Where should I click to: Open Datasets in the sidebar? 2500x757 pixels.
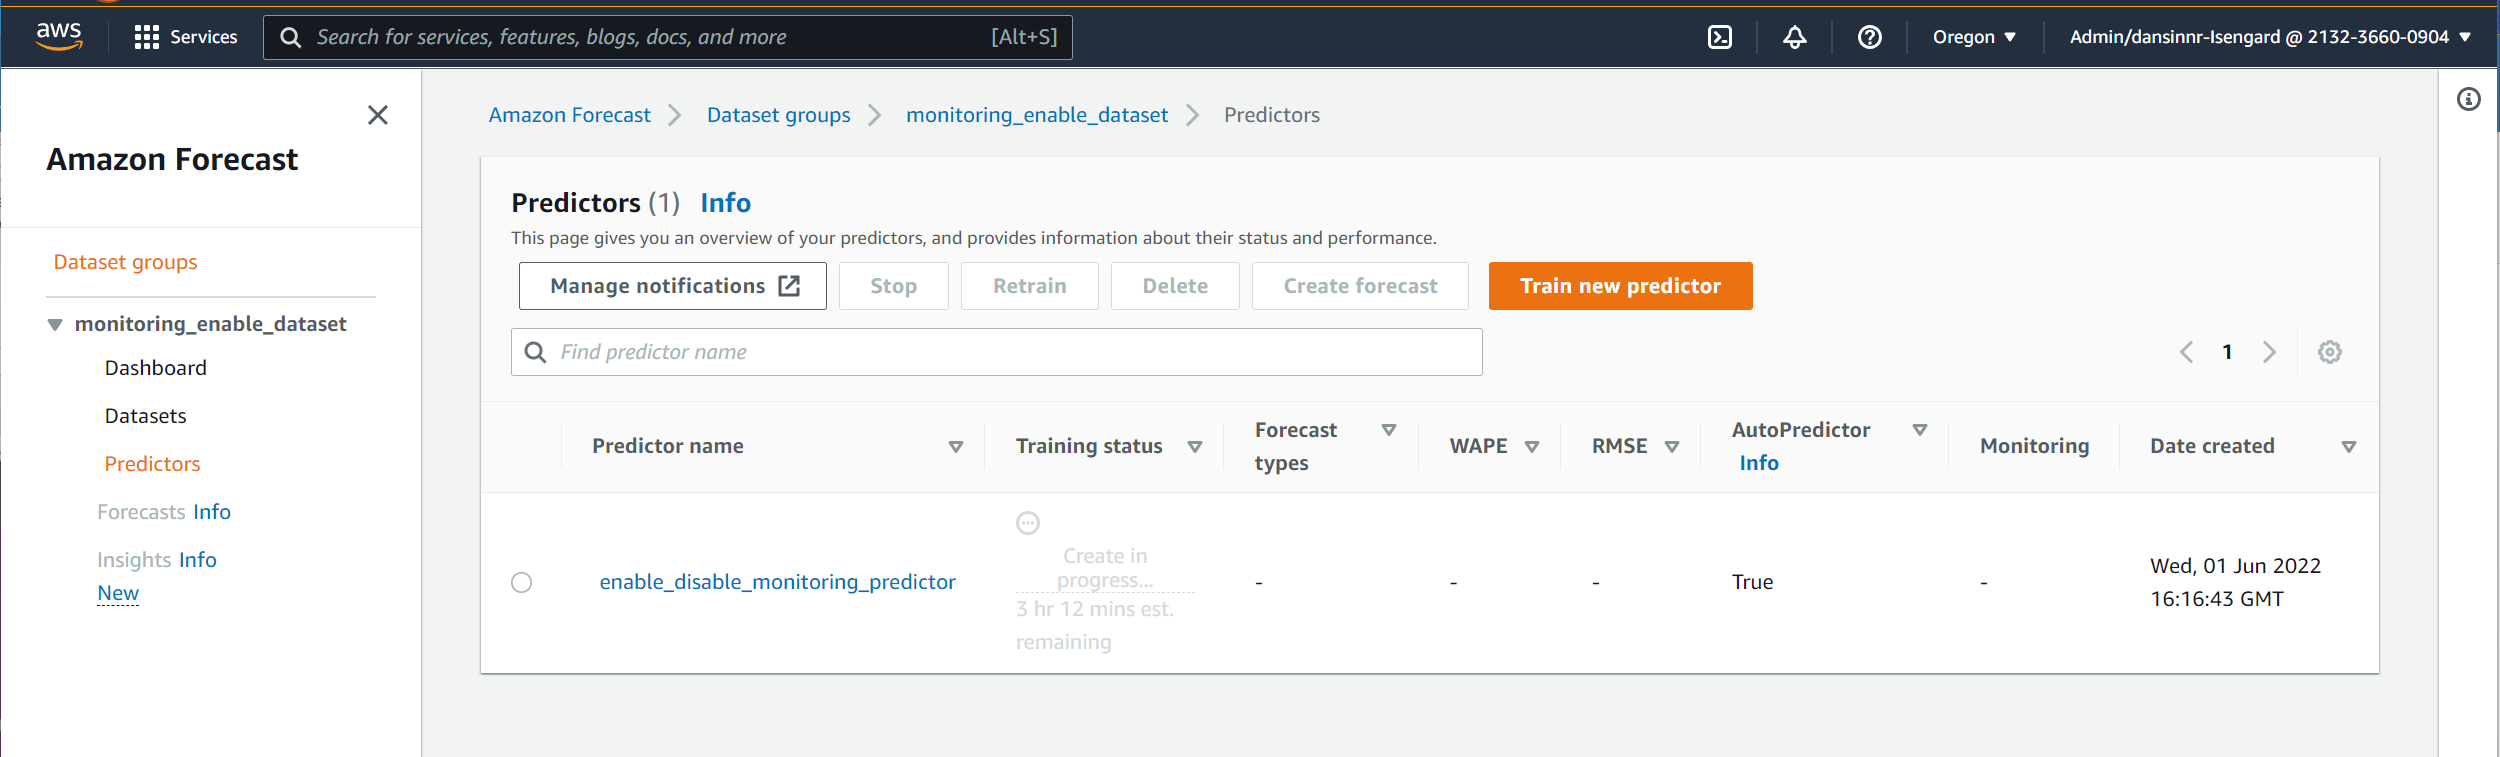146,416
